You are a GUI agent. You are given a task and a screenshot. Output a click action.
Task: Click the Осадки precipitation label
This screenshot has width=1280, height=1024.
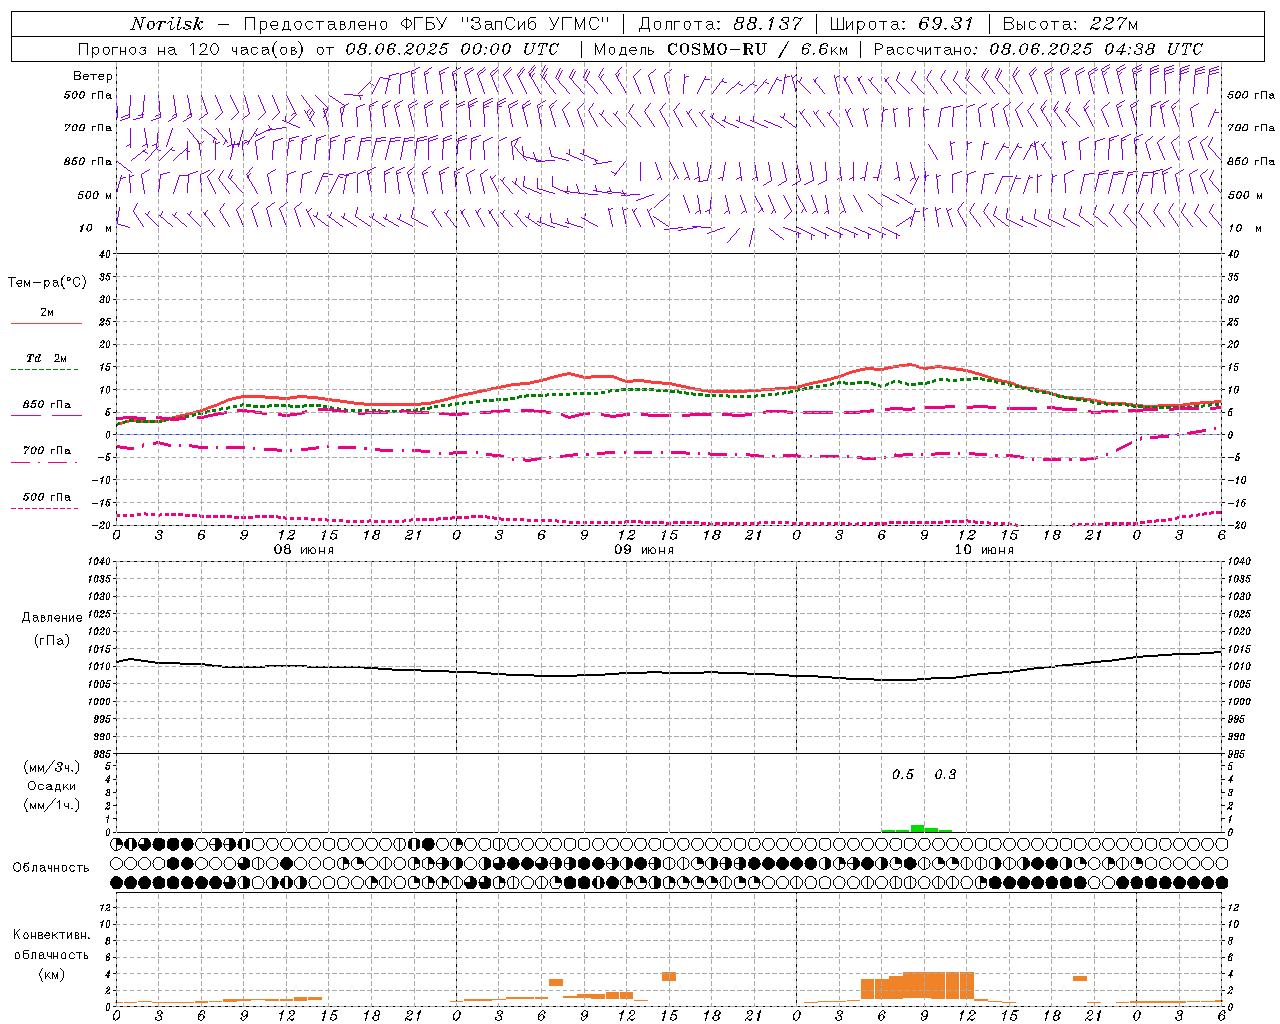52,786
